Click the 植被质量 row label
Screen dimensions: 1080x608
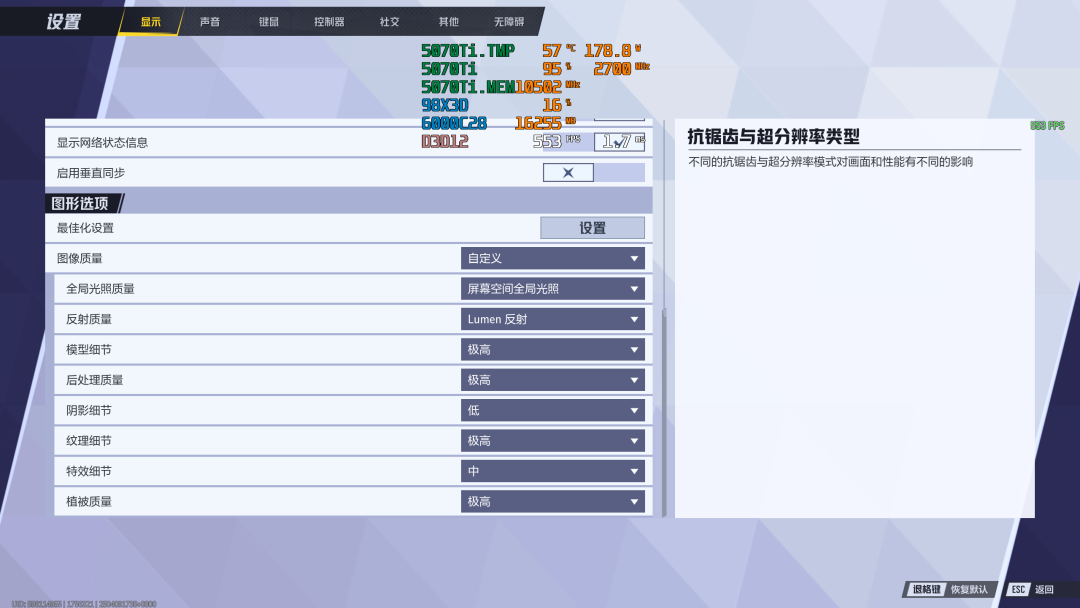tap(89, 501)
